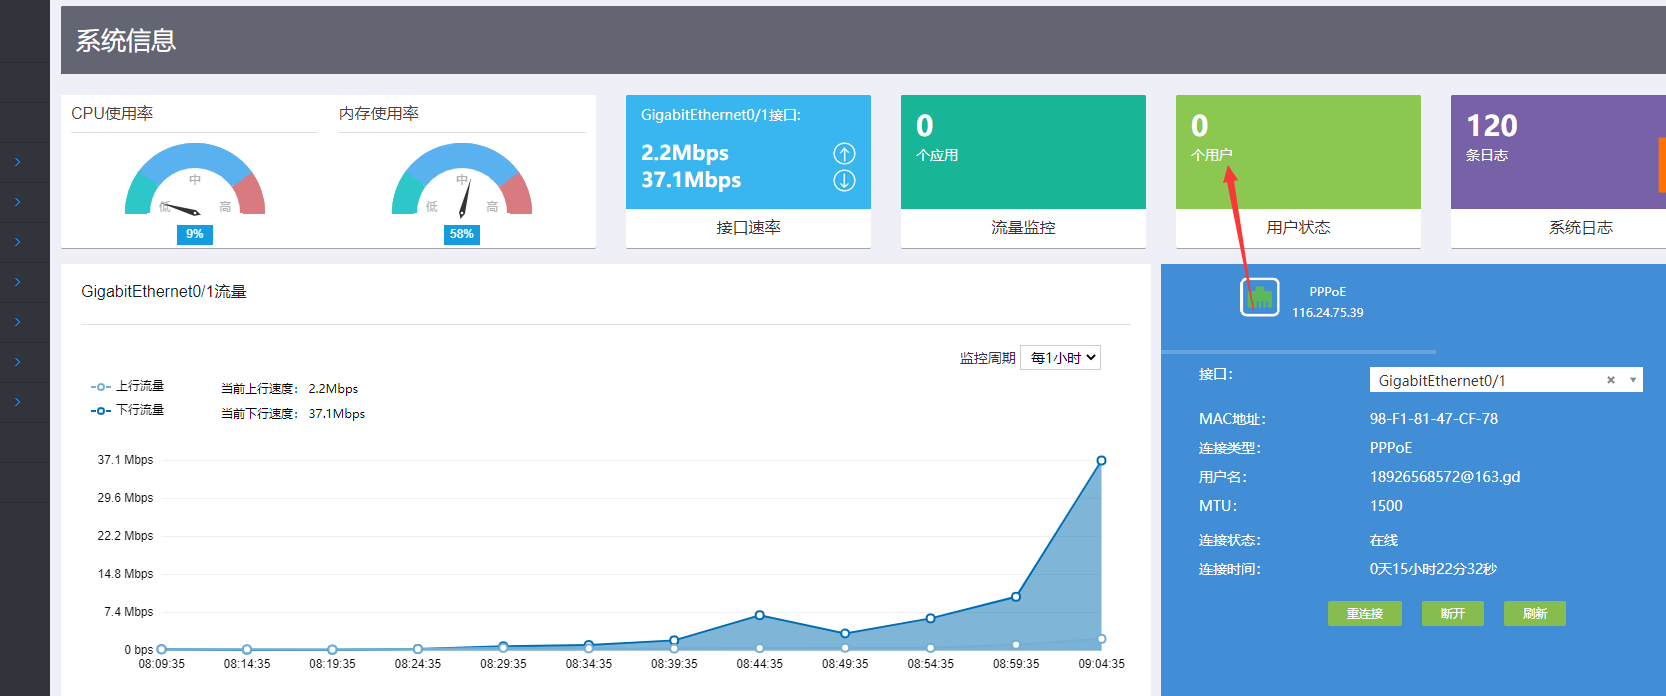Image resolution: width=1666 pixels, height=696 pixels.
Task: Open the 用户状态 card label
Action: pyautogui.click(x=1298, y=228)
